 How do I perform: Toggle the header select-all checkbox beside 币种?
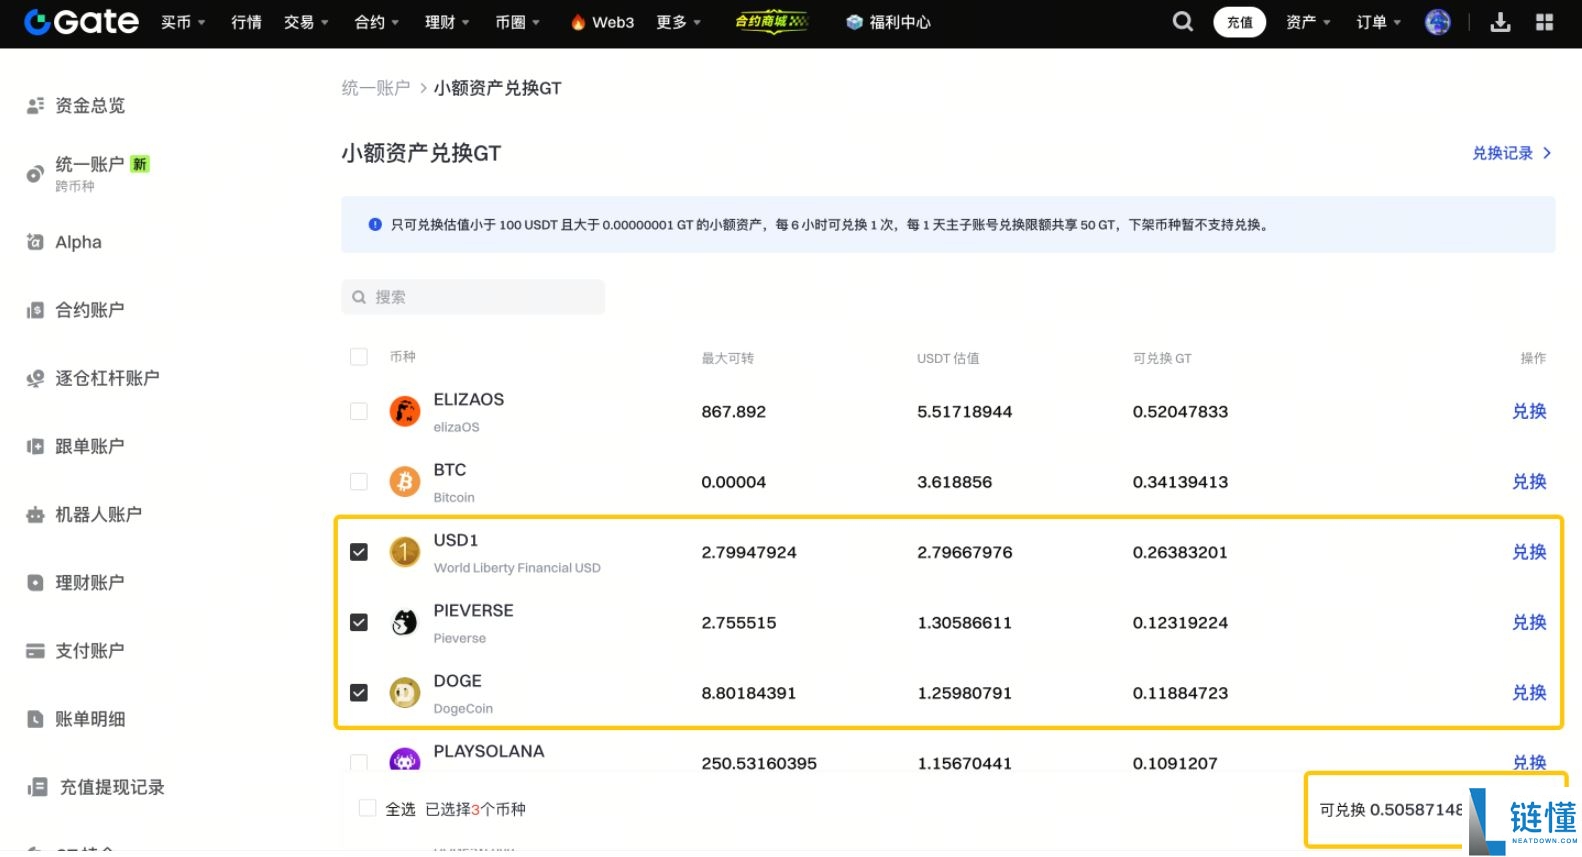pos(359,357)
